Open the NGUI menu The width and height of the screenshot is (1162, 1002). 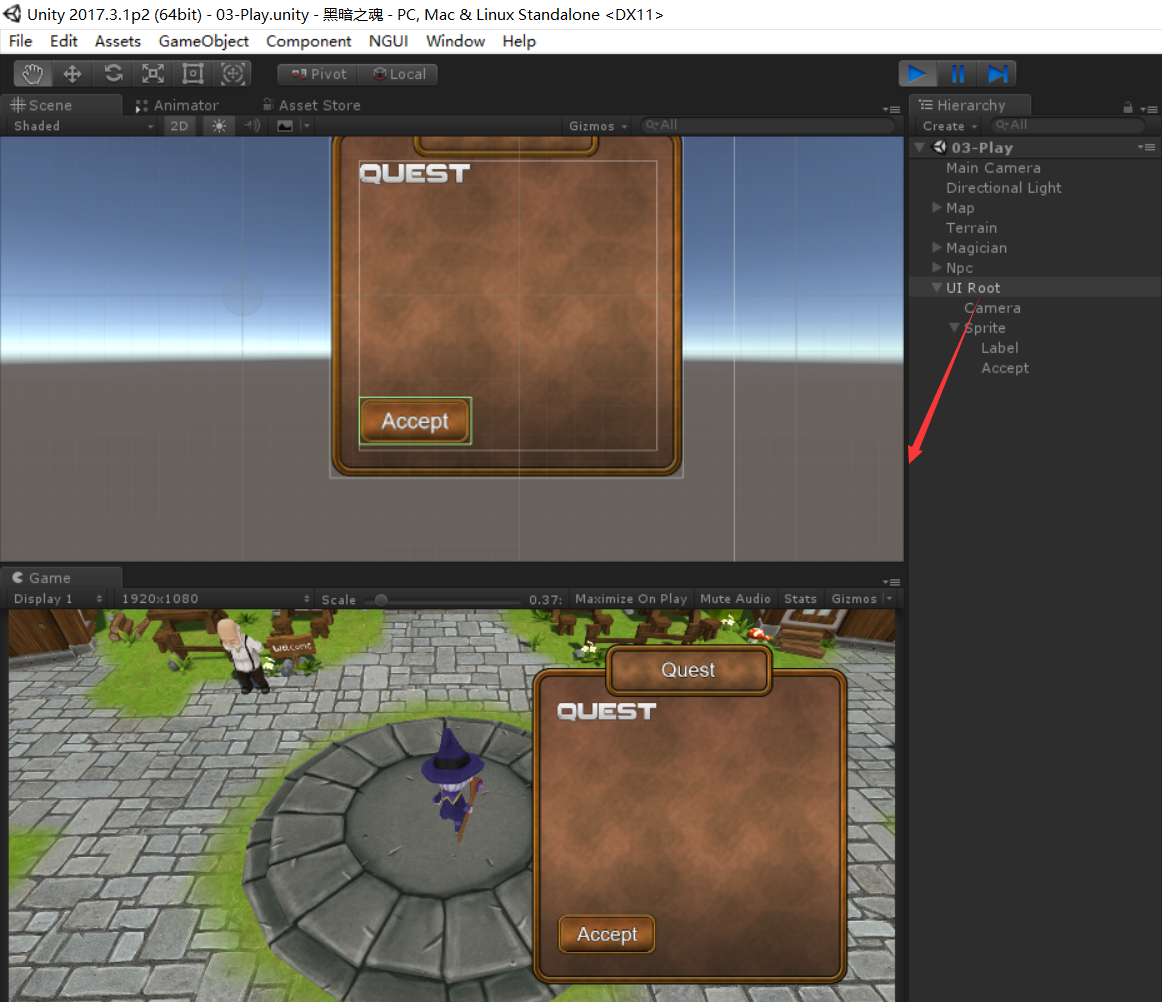[x=388, y=42]
